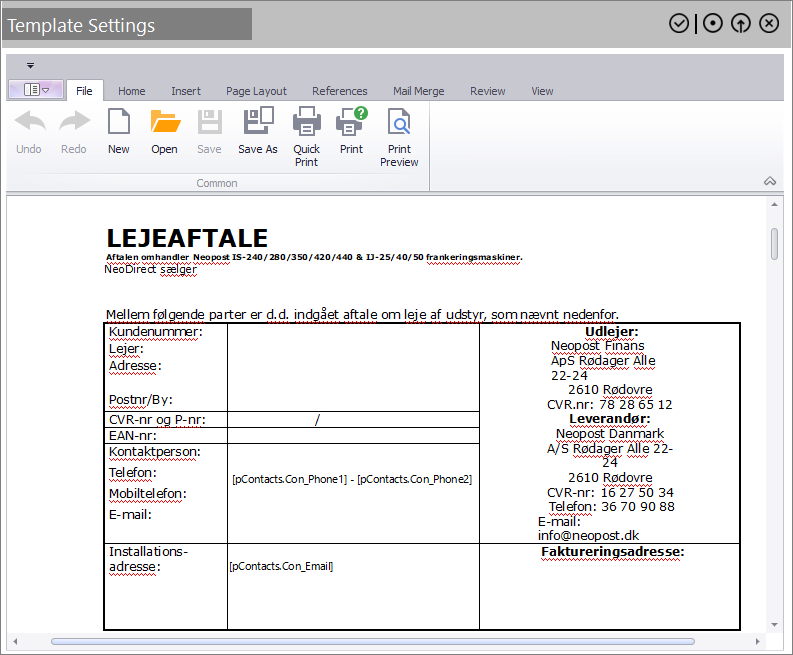793x655 pixels.
Task: Click the Save floppy disk icon
Action: click(x=209, y=122)
